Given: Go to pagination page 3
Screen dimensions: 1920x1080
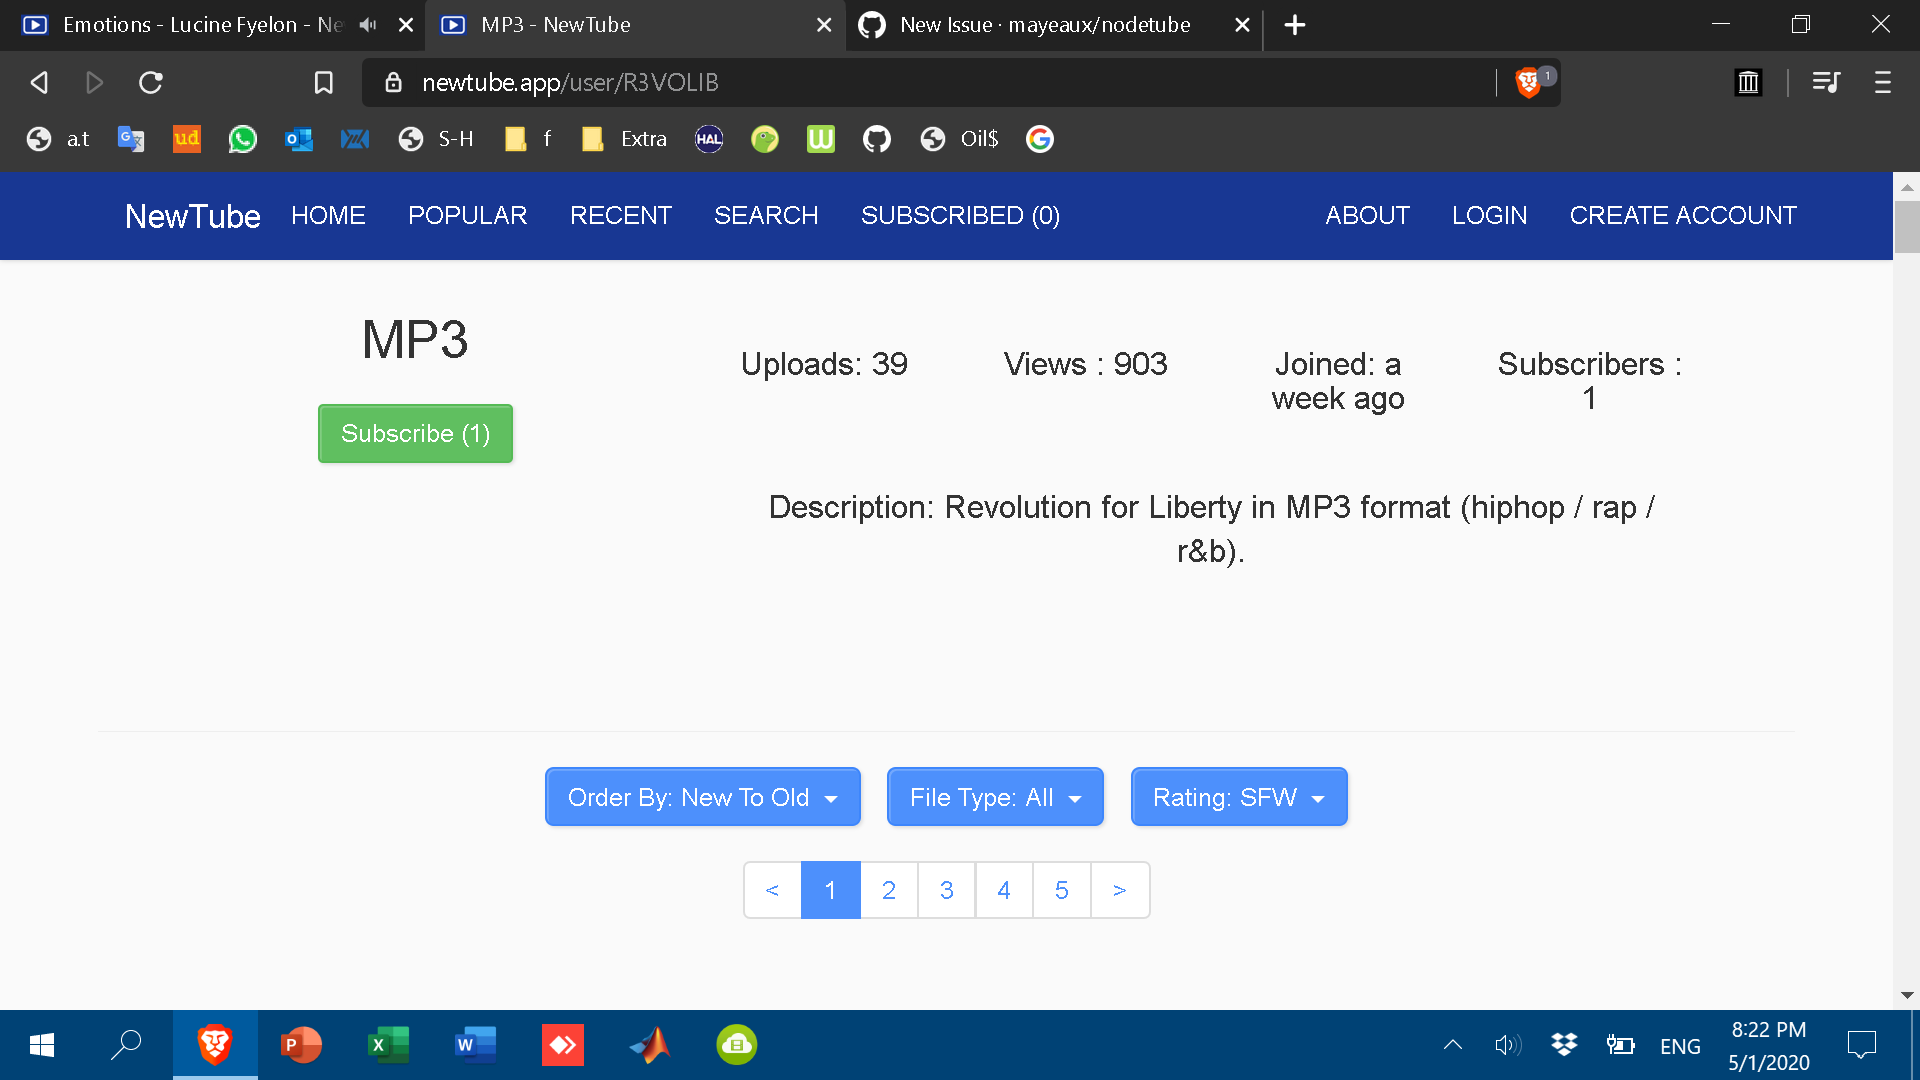Looking at the screenshot, I should (946, 890).
